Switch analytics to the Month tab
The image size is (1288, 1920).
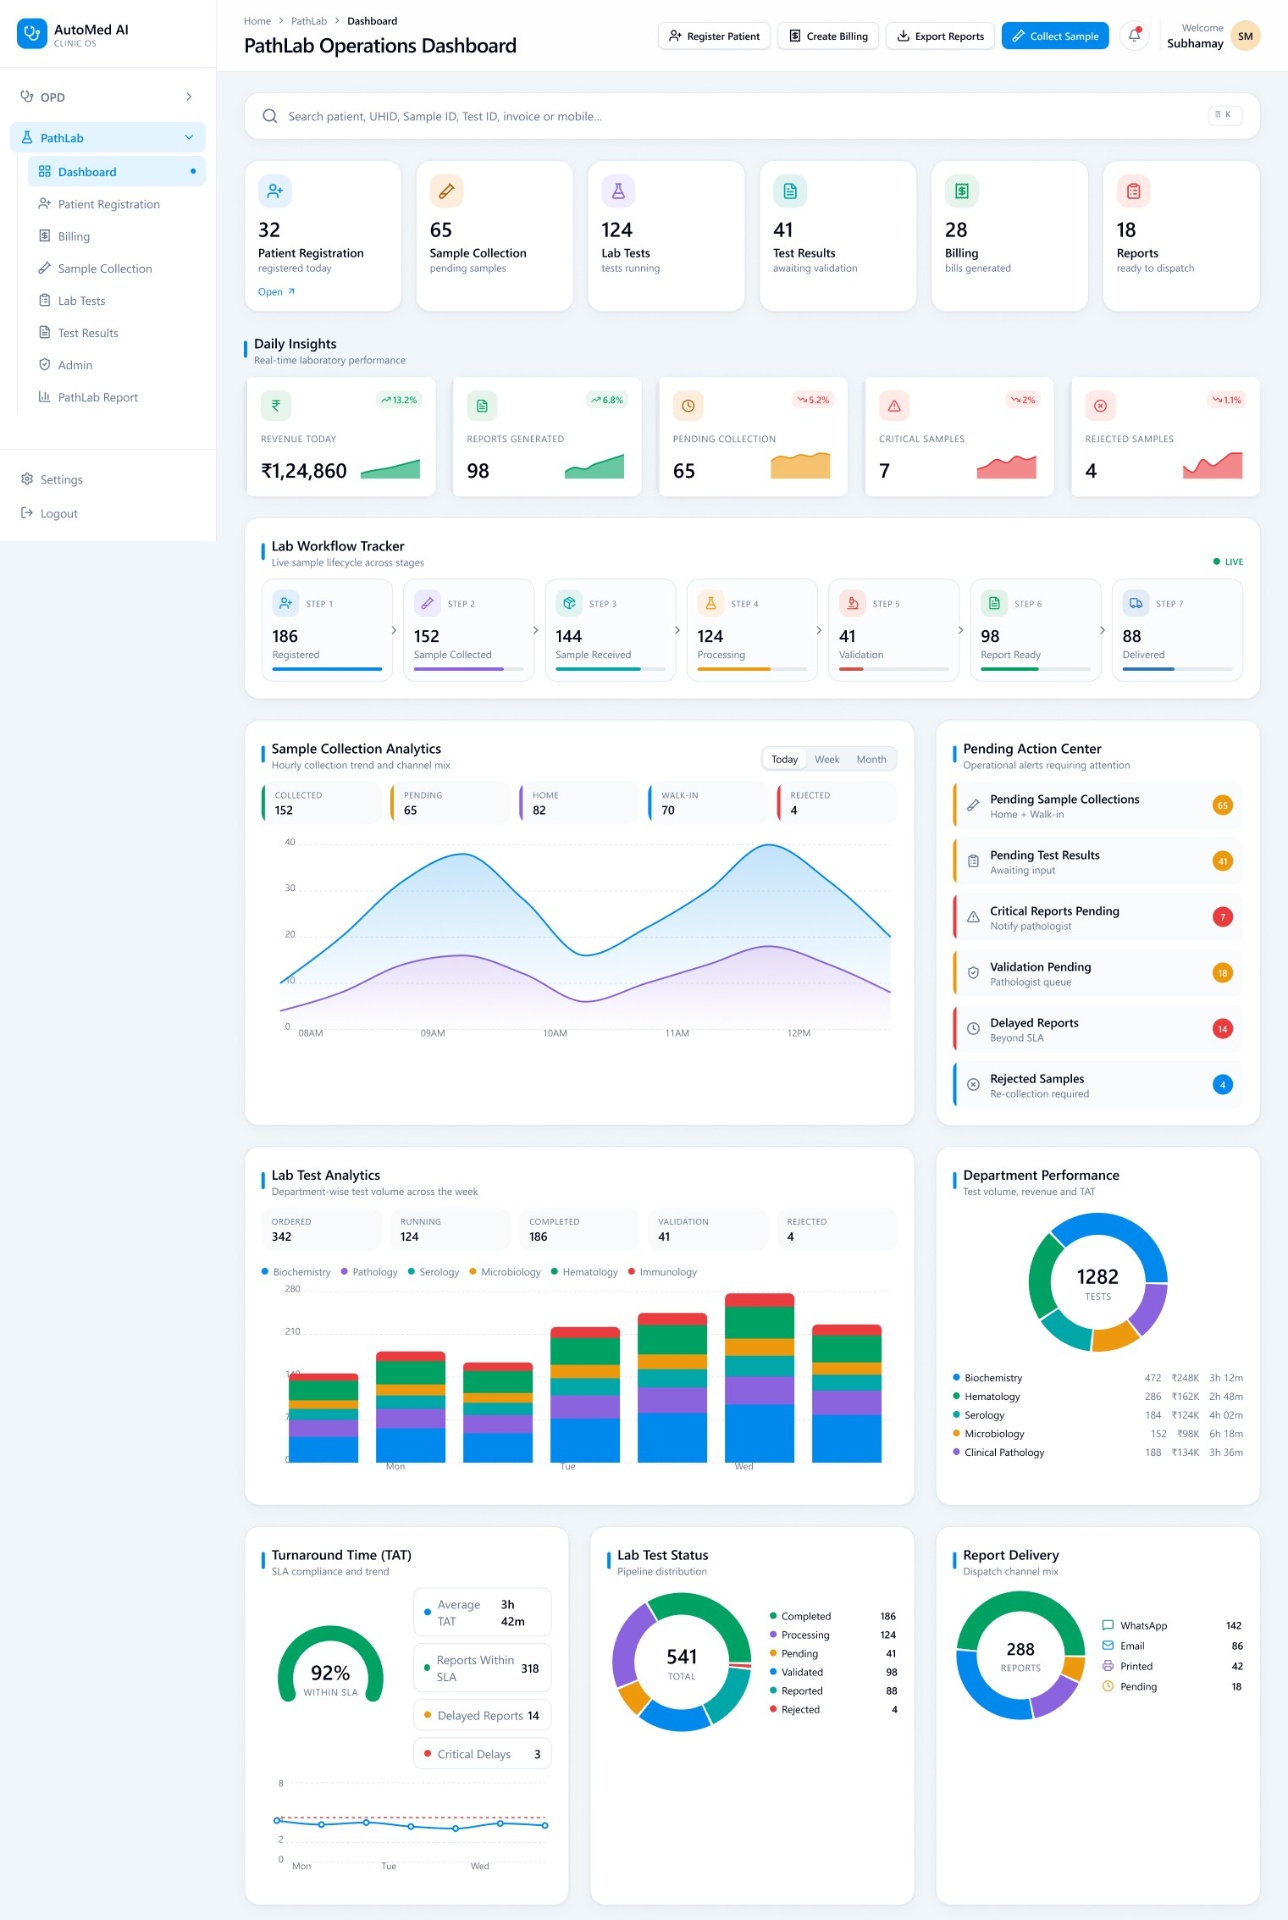871,759
